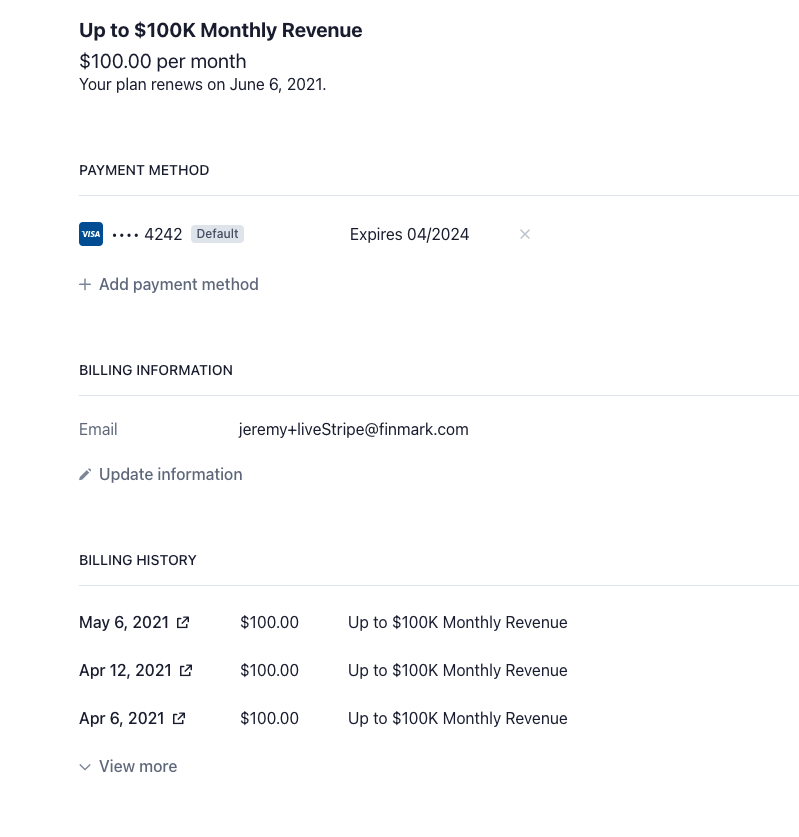Click the Expires 04/2024 text
Screen dimensions: 799x837
[409, 235]
